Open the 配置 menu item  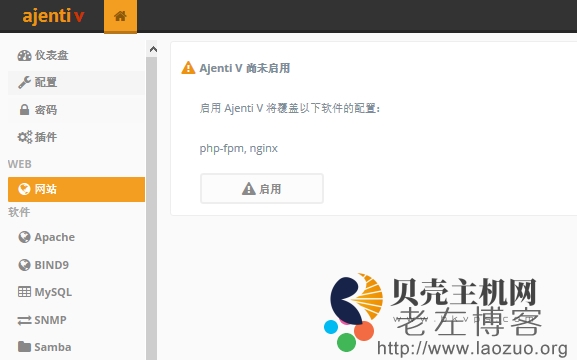click(x=76, y=82)
